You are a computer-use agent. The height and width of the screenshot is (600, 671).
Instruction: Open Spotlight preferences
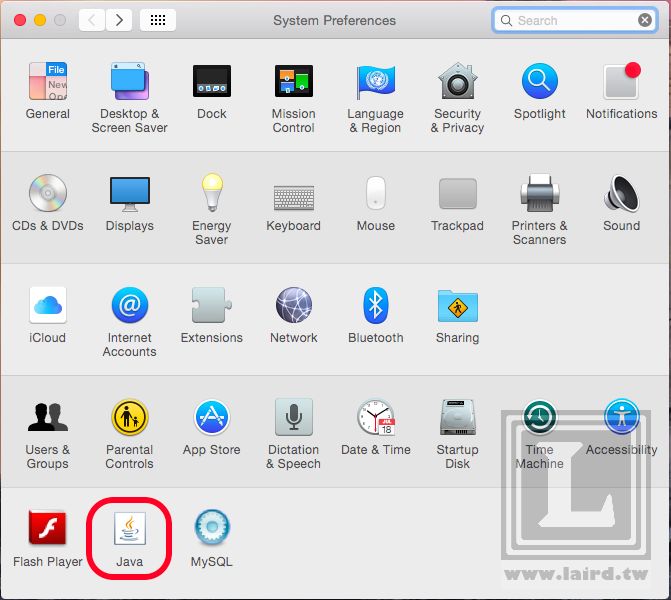(x=540, y=81)
